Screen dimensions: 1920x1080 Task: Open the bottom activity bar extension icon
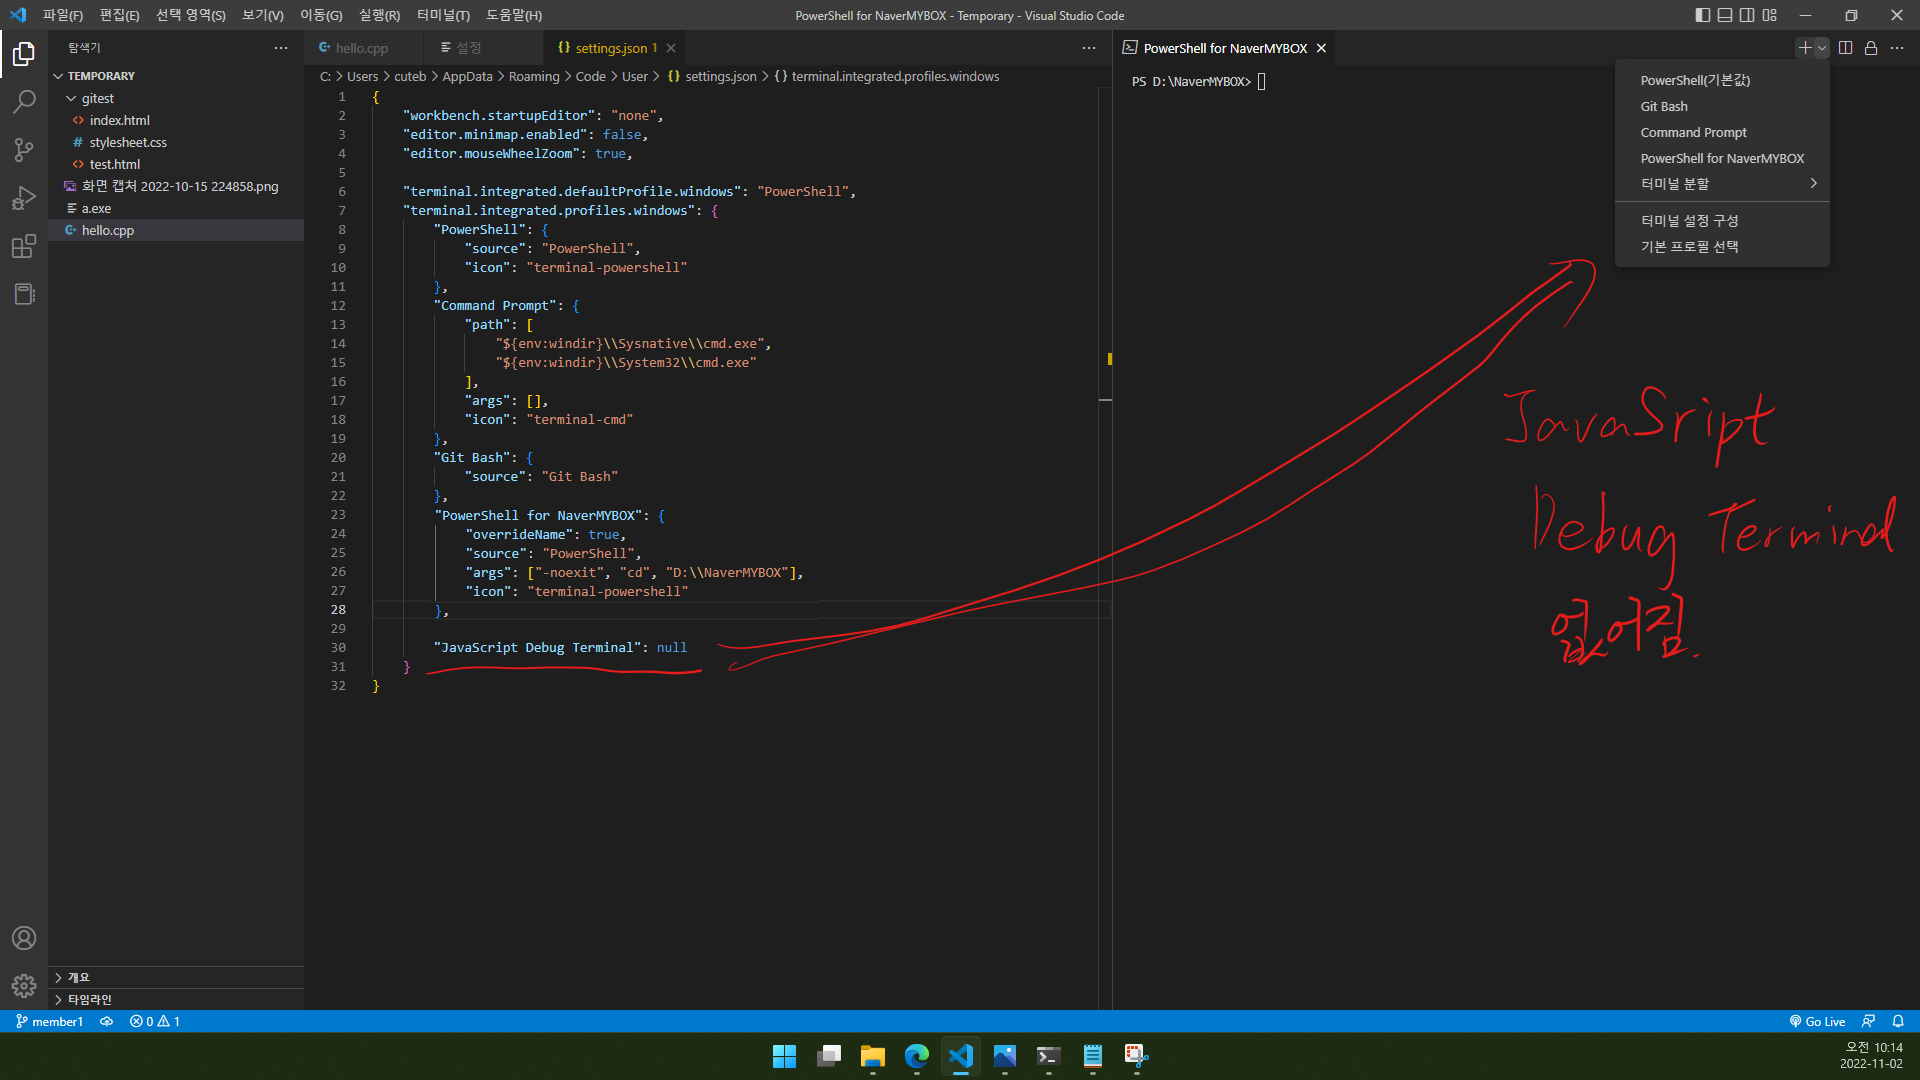24,294
